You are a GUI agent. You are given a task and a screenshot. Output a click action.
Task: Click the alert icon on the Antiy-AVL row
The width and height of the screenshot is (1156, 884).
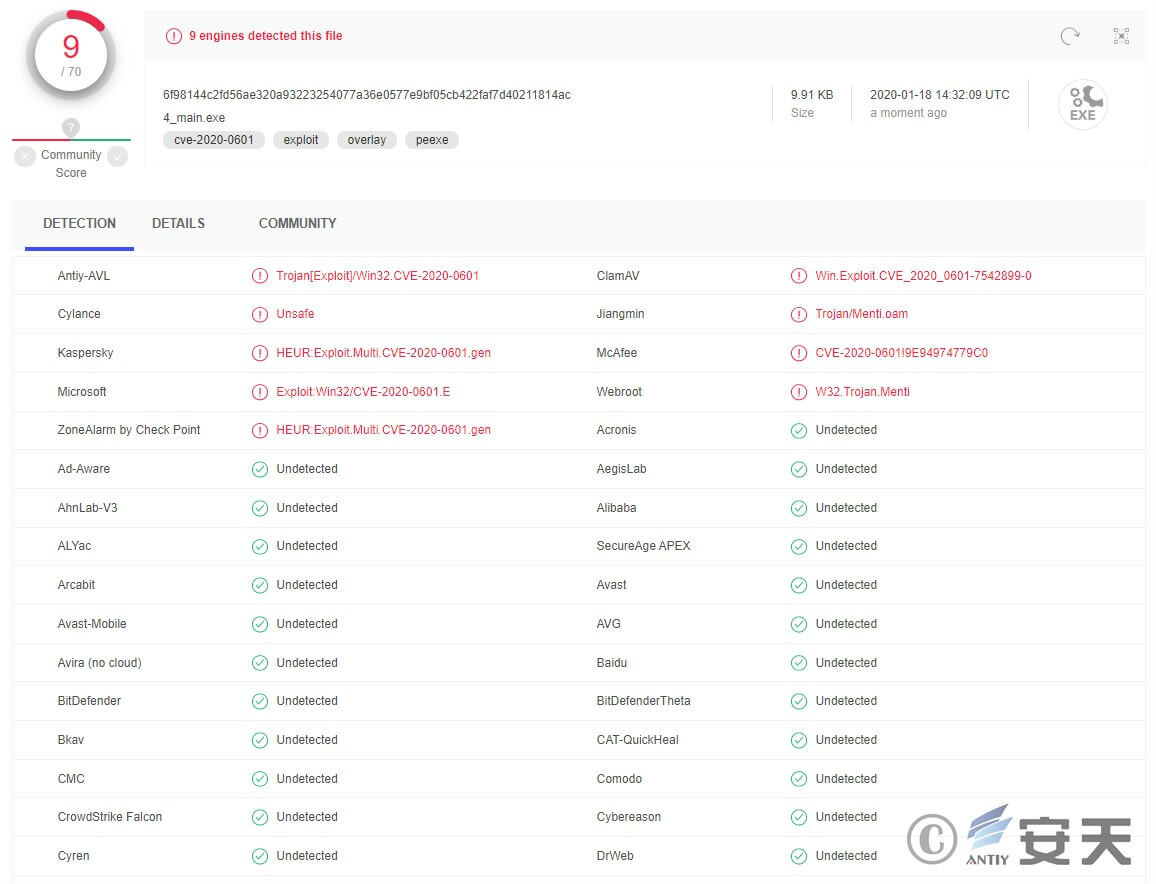click(260, 276)
